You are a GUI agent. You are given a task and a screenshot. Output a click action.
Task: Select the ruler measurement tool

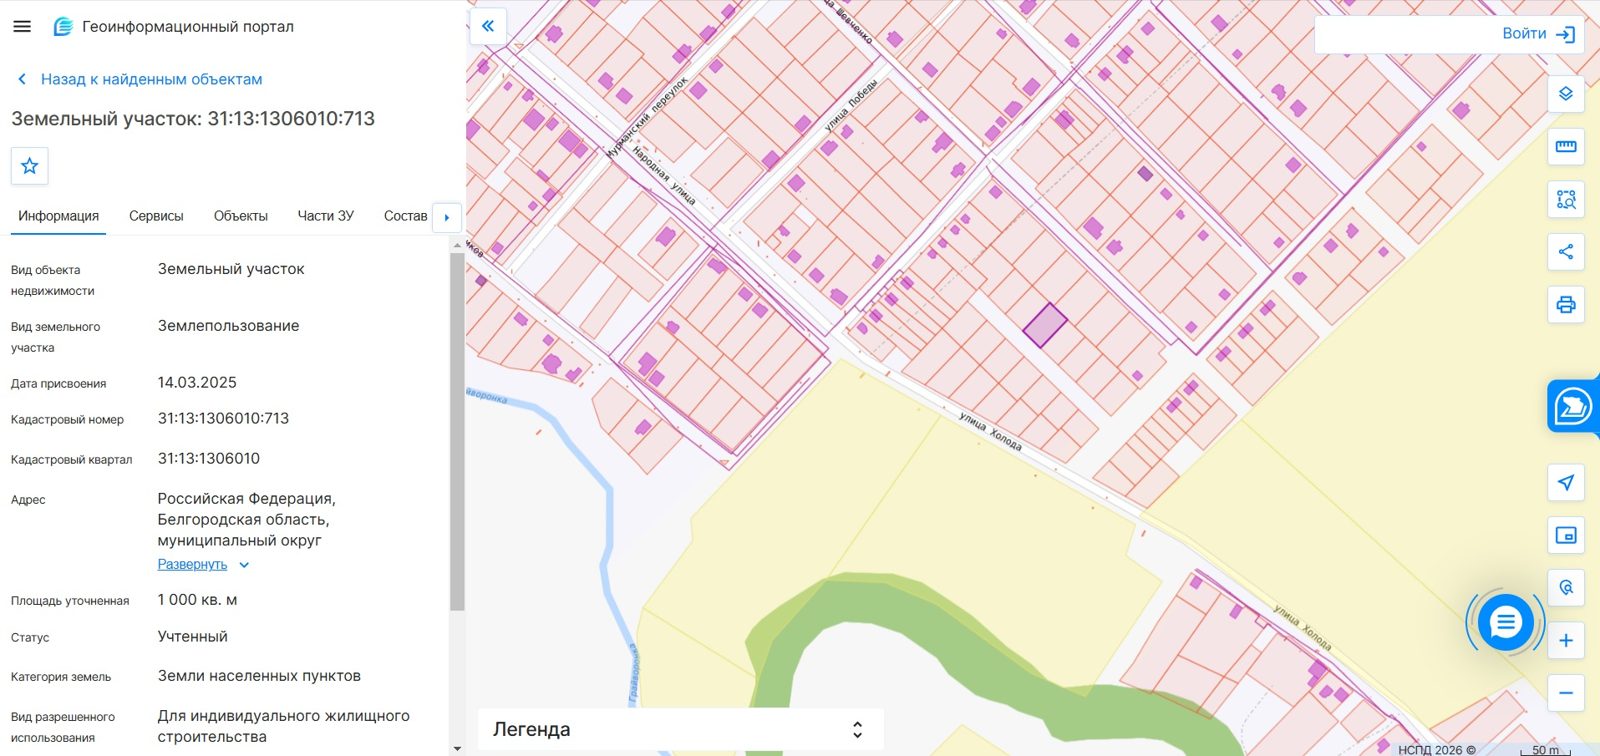point(1566,147)
